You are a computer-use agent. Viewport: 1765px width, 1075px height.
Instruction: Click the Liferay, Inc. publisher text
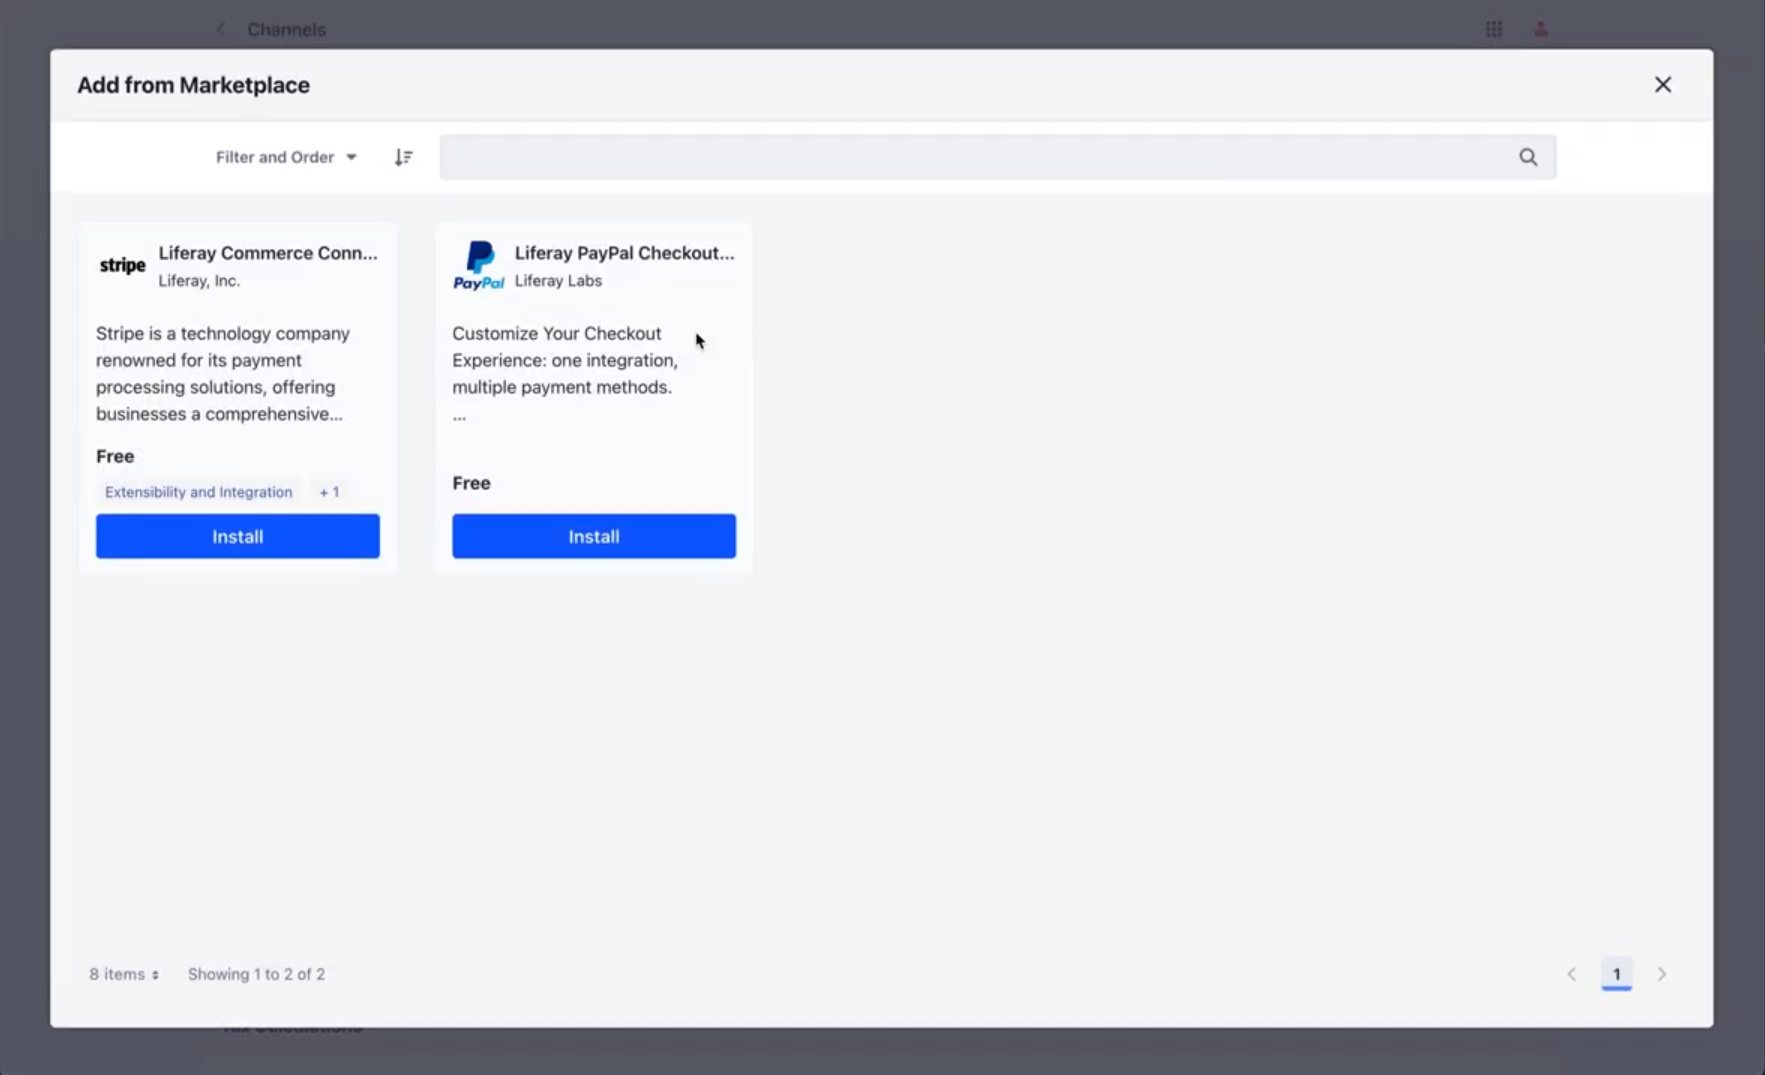(199, 281)
